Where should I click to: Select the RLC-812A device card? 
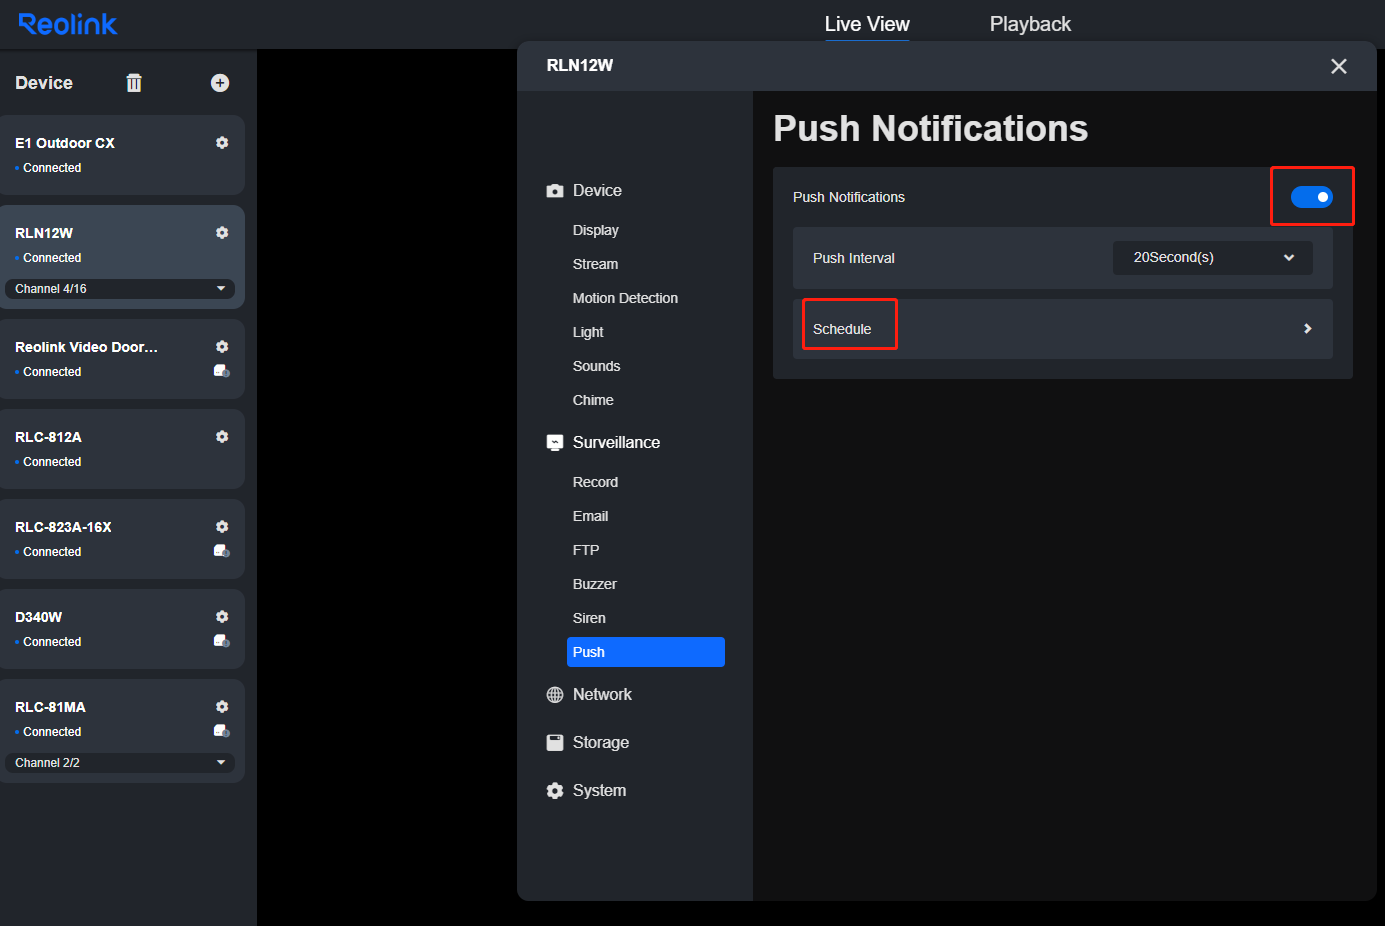pyautogui.click(x=120, y=449)
